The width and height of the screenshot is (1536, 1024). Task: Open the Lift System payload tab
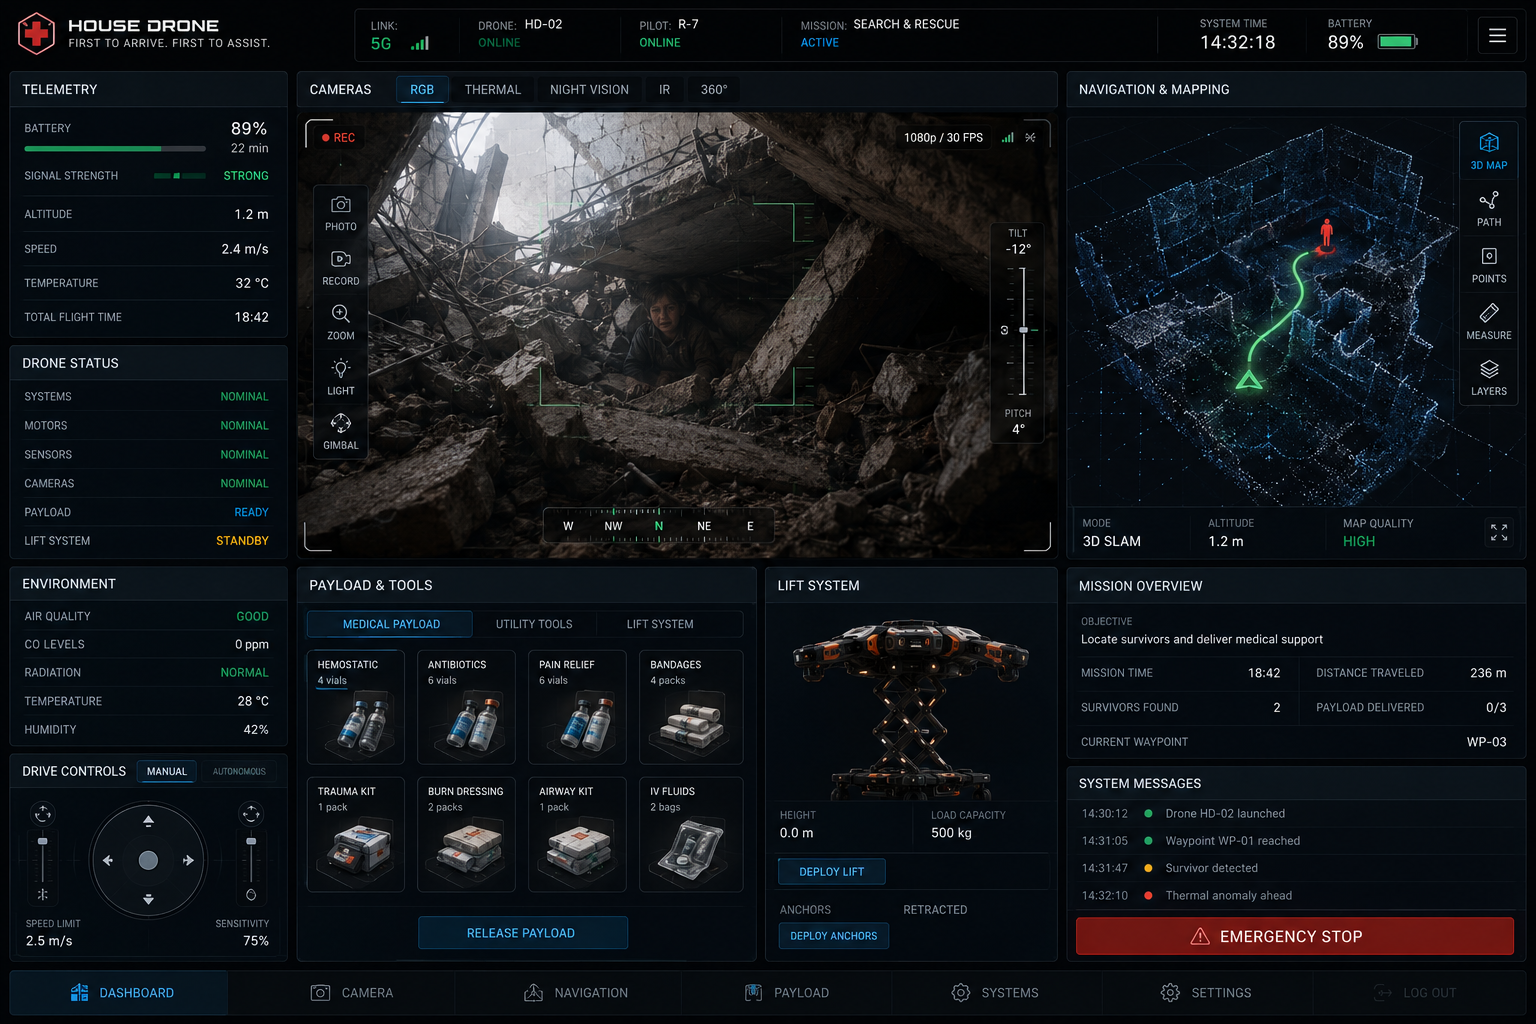(x=660, y=624)
